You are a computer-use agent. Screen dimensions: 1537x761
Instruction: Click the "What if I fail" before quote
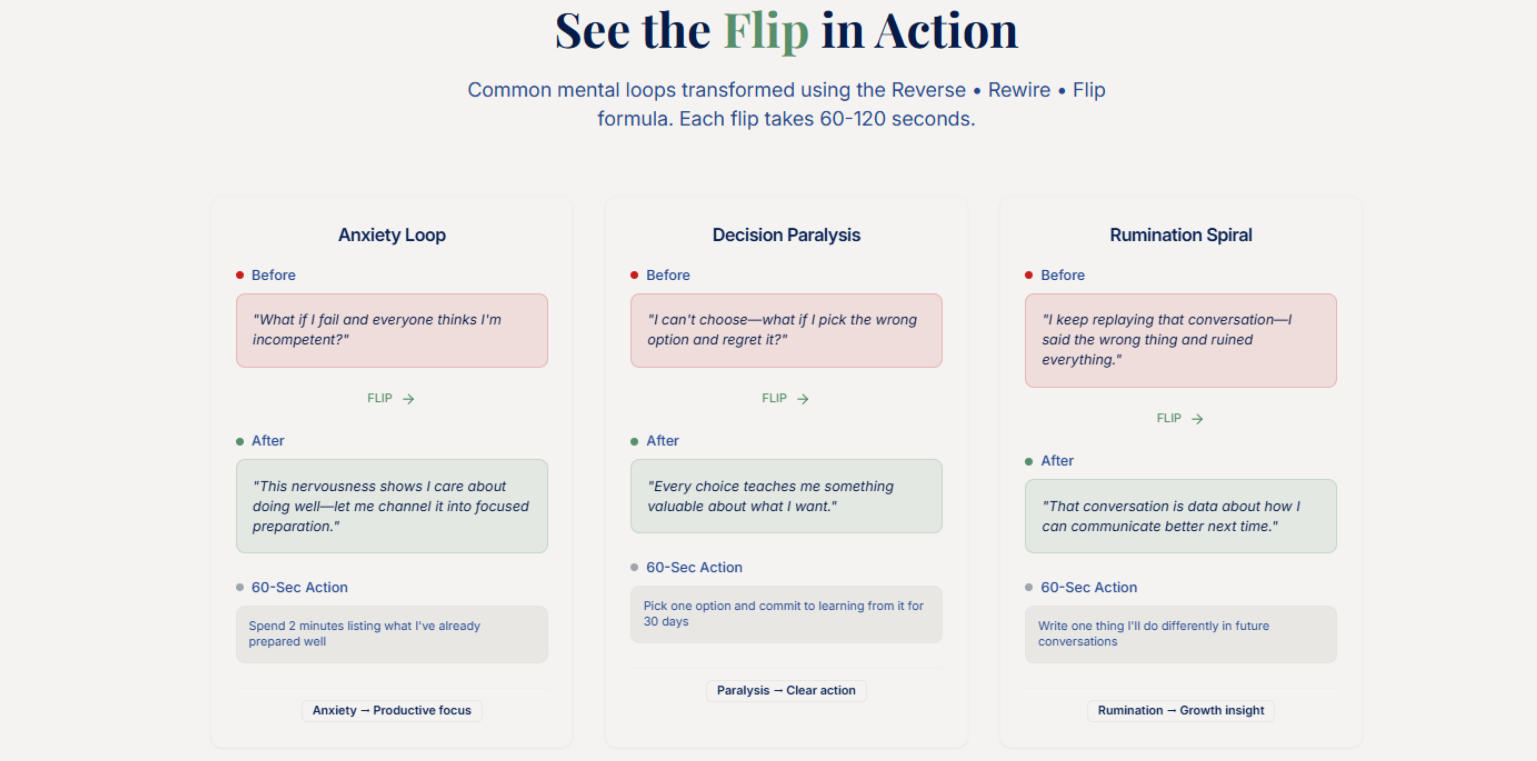tap(392, 330)
